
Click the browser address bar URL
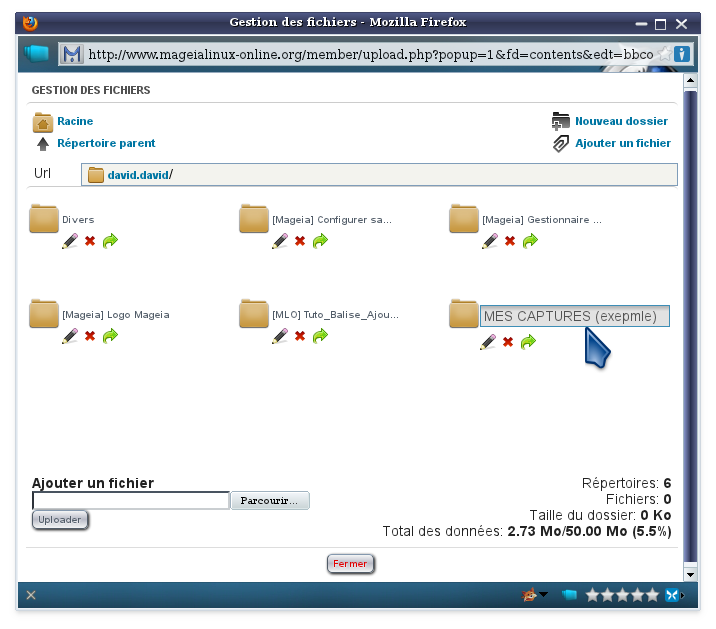click(x=370, y=54)
